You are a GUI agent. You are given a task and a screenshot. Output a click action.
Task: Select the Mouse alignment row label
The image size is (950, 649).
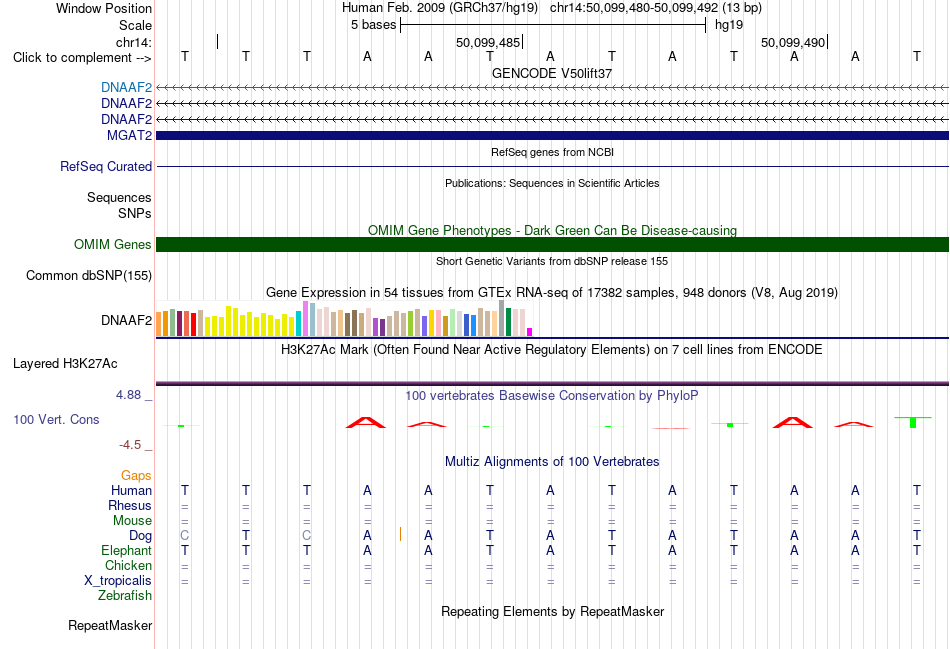133,521
